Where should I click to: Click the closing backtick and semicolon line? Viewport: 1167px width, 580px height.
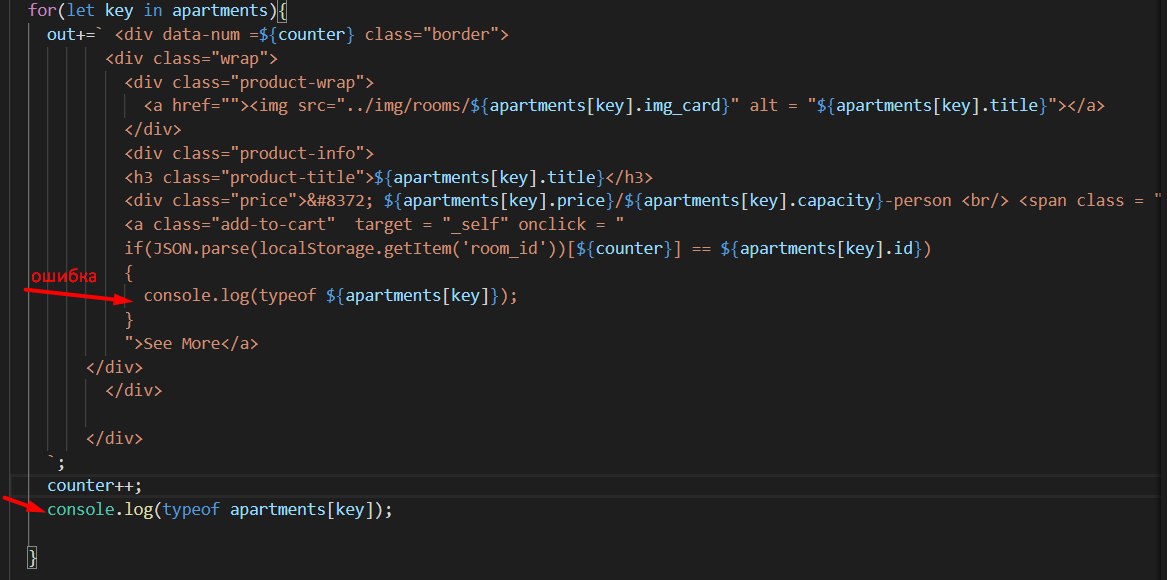pyautogui.click(x=57, y=462)
